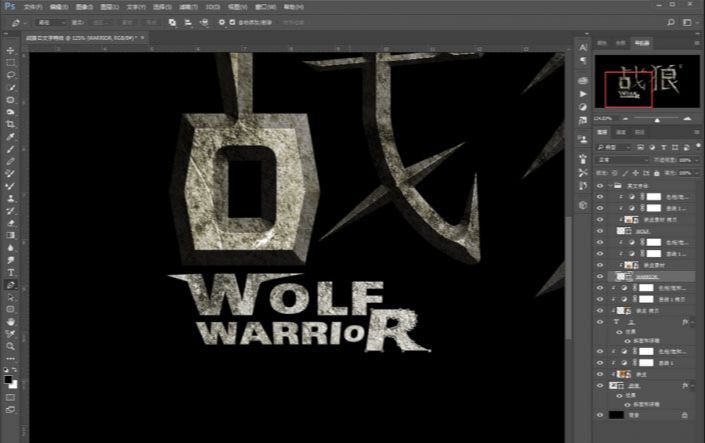The height and width of the screenshot is (443, 705).
Task: Select the Horizontal Type tool
Action: click(x=10, y=273)
